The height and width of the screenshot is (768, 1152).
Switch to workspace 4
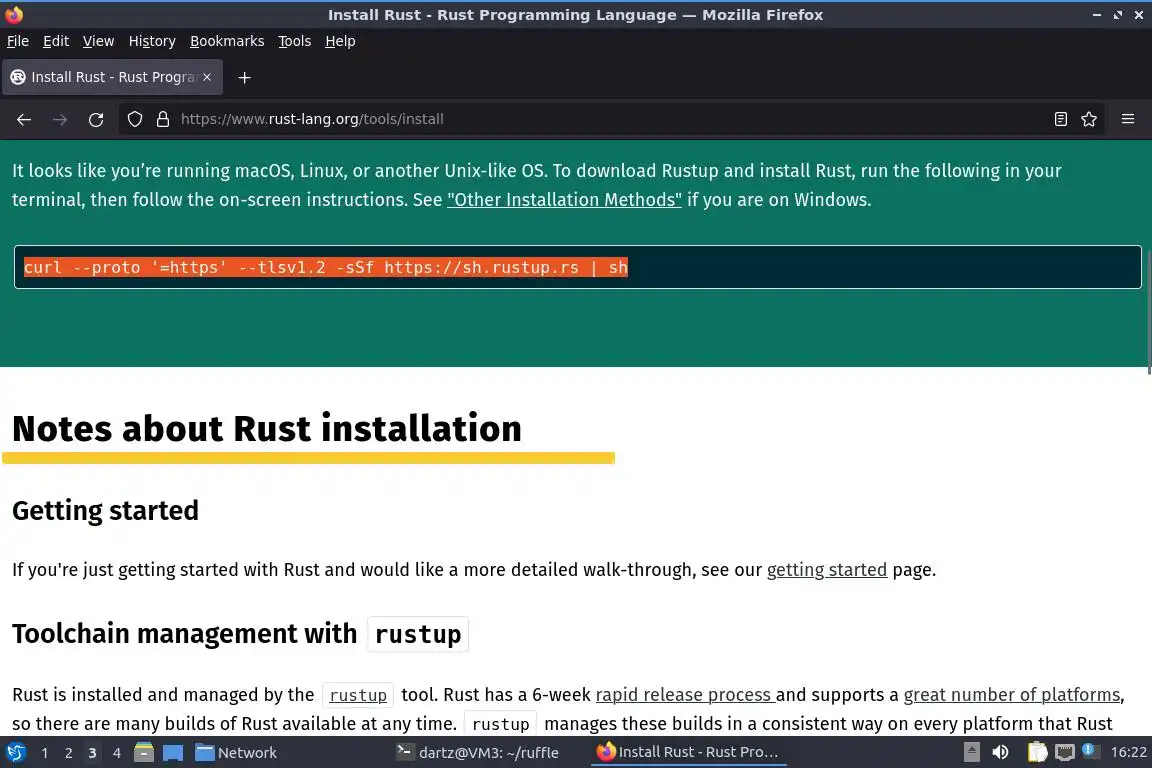tap(117, 753)
